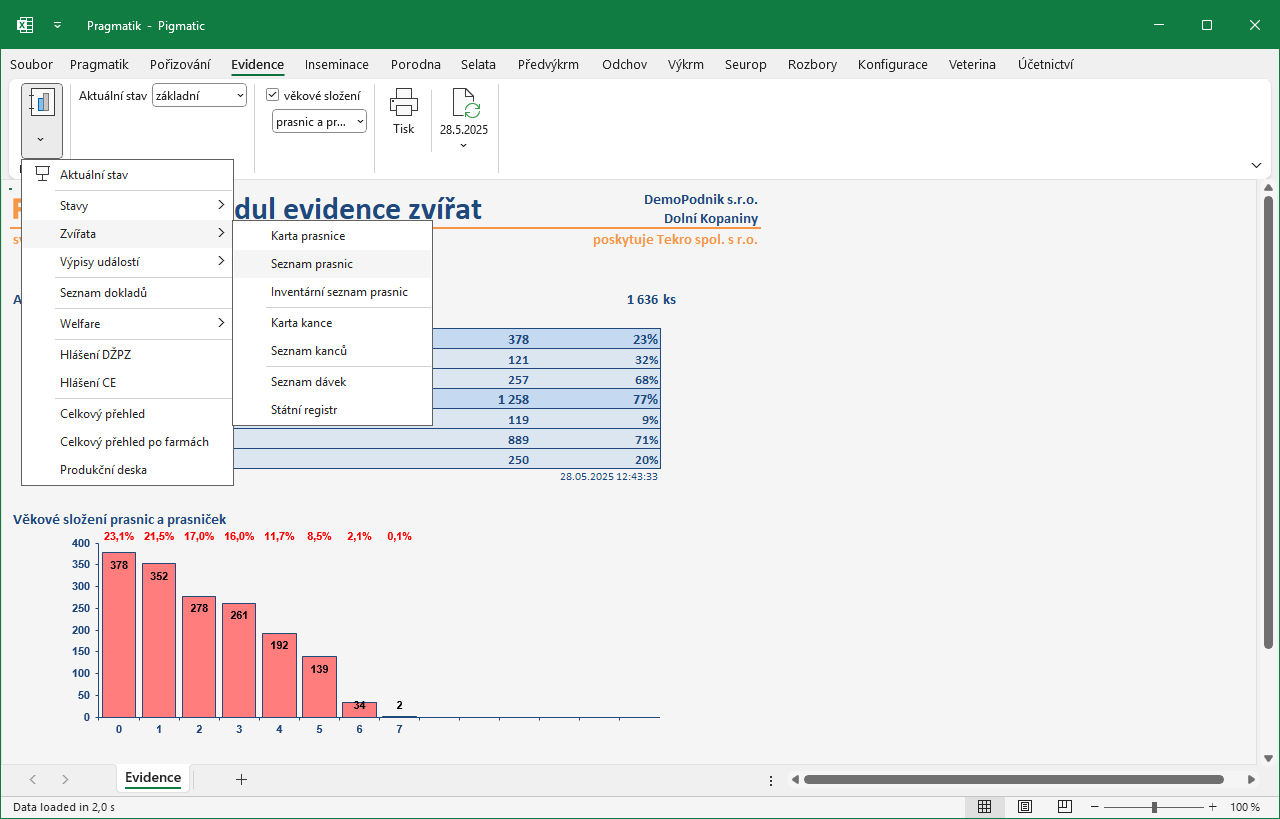Select Aktuální stav menu item
The height and width of the screenshot is (819, 1280).
click(127, 175)
